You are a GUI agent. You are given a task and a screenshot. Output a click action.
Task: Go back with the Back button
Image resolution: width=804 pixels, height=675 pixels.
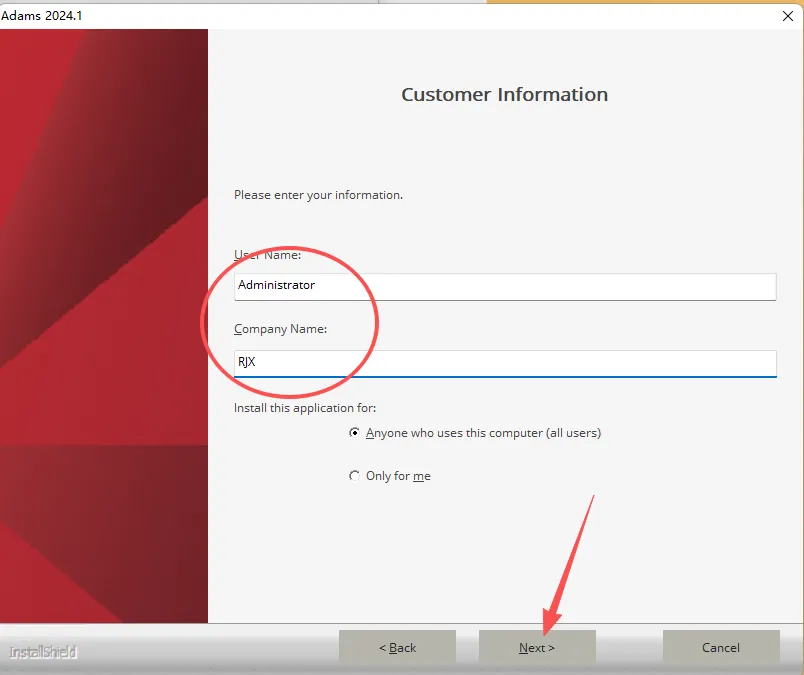click(397, 647)
